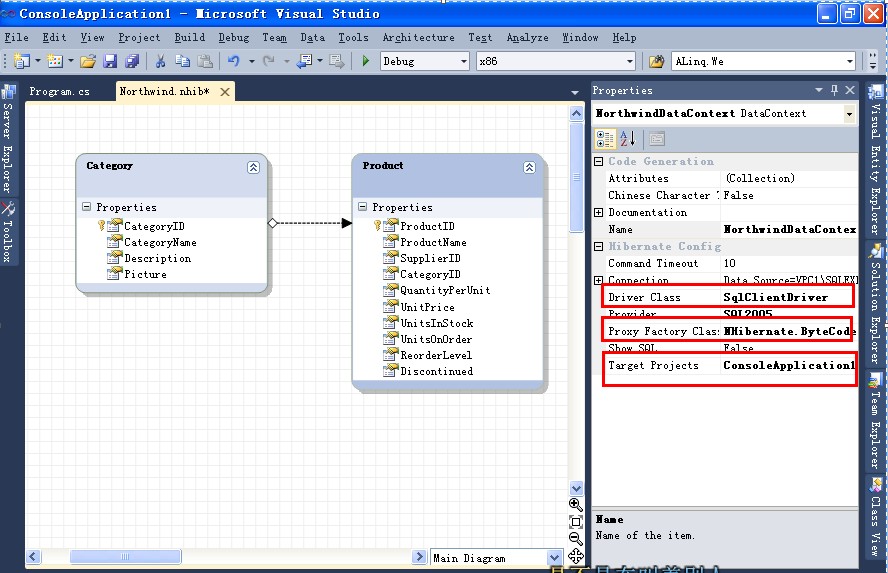Zoom out of the diagram
The width and height of the screenshot is (888, 573).
coord(575,539)
